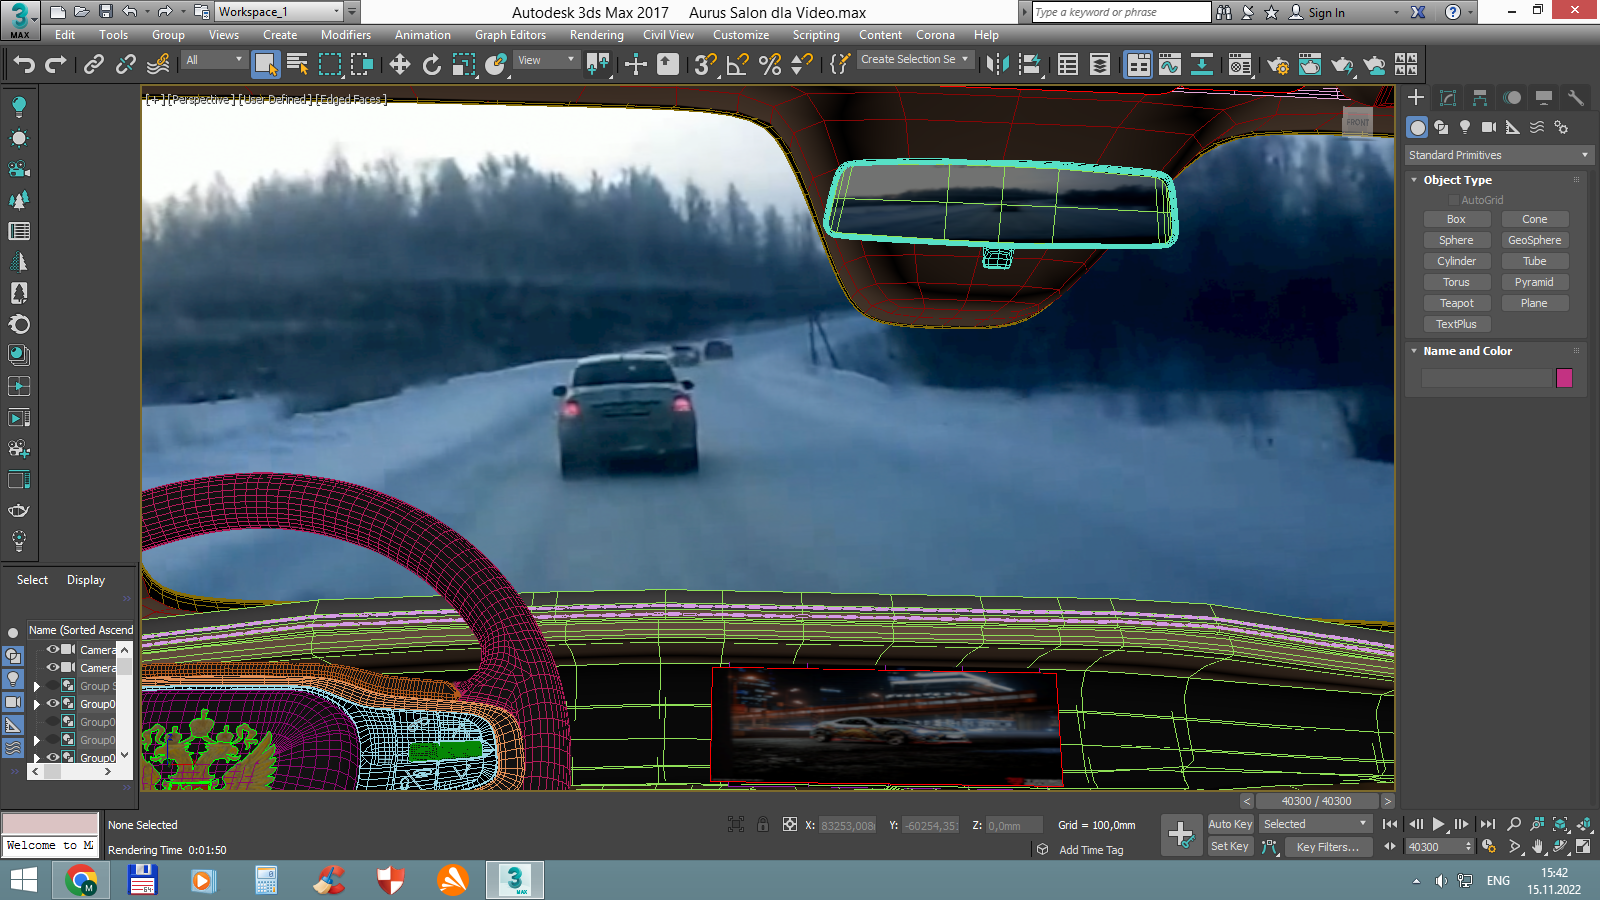Toggle the Window/Crossing selection mode
1600x900 pixels.
(362, 65)
